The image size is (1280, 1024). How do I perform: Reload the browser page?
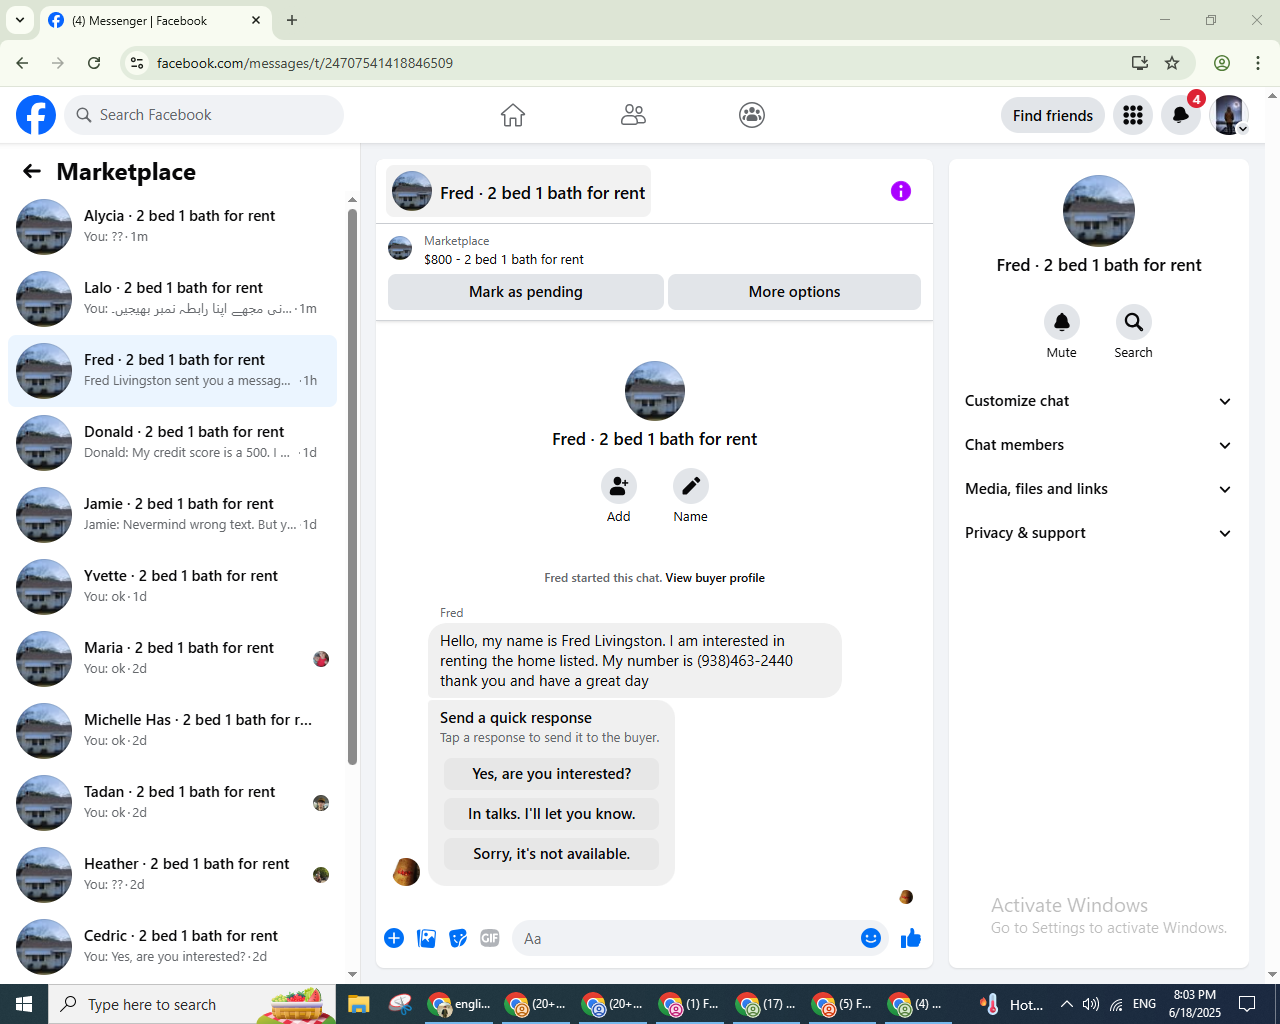[x=94, y=63]
